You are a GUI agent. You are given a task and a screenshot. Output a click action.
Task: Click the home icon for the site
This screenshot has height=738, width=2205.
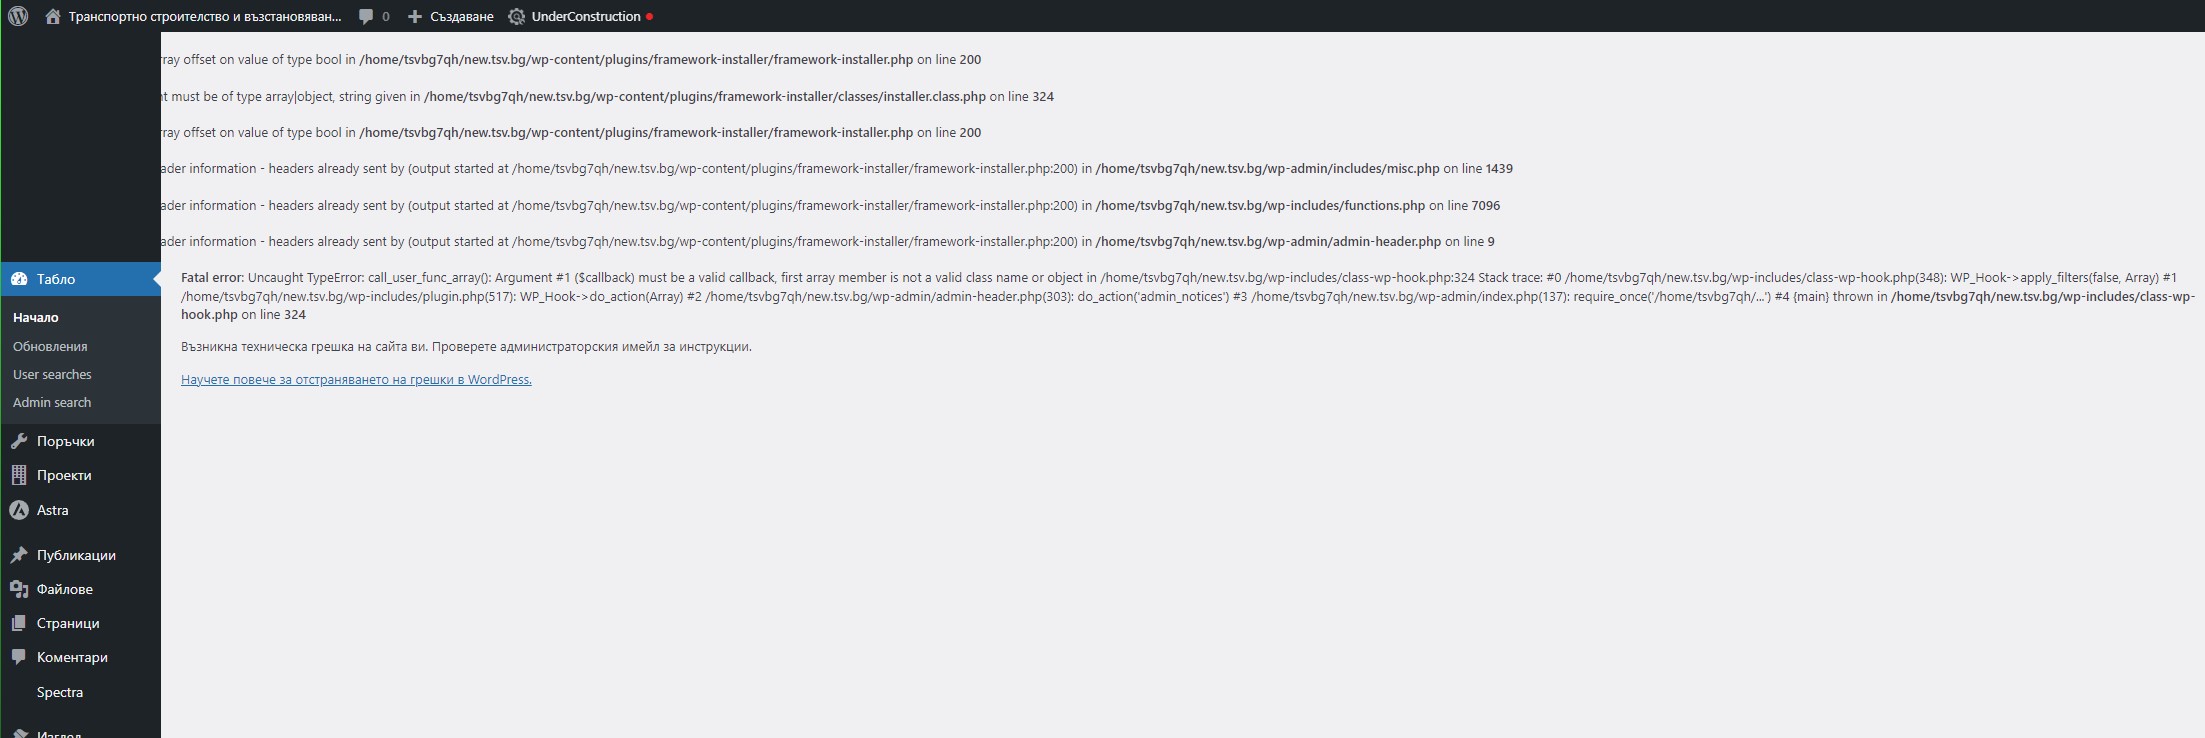53,16
